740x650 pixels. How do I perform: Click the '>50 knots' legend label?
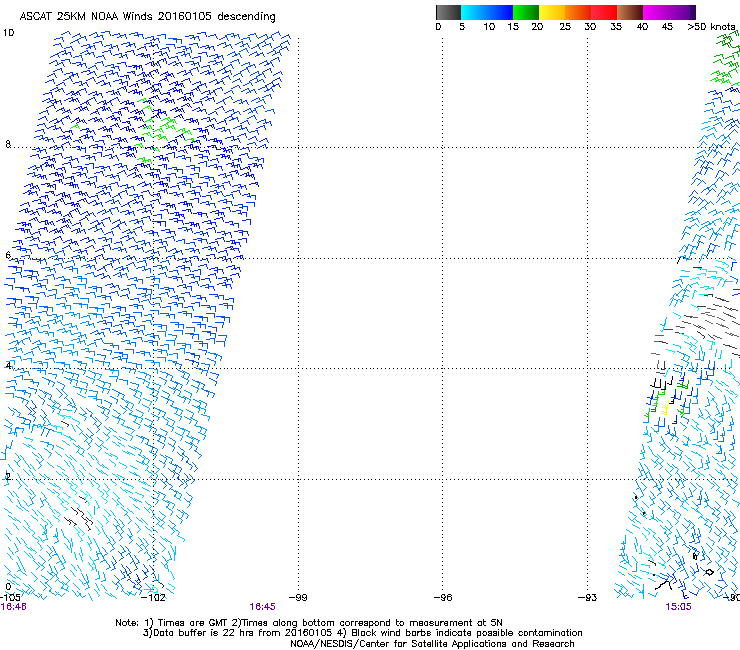[x=712, y=27]
